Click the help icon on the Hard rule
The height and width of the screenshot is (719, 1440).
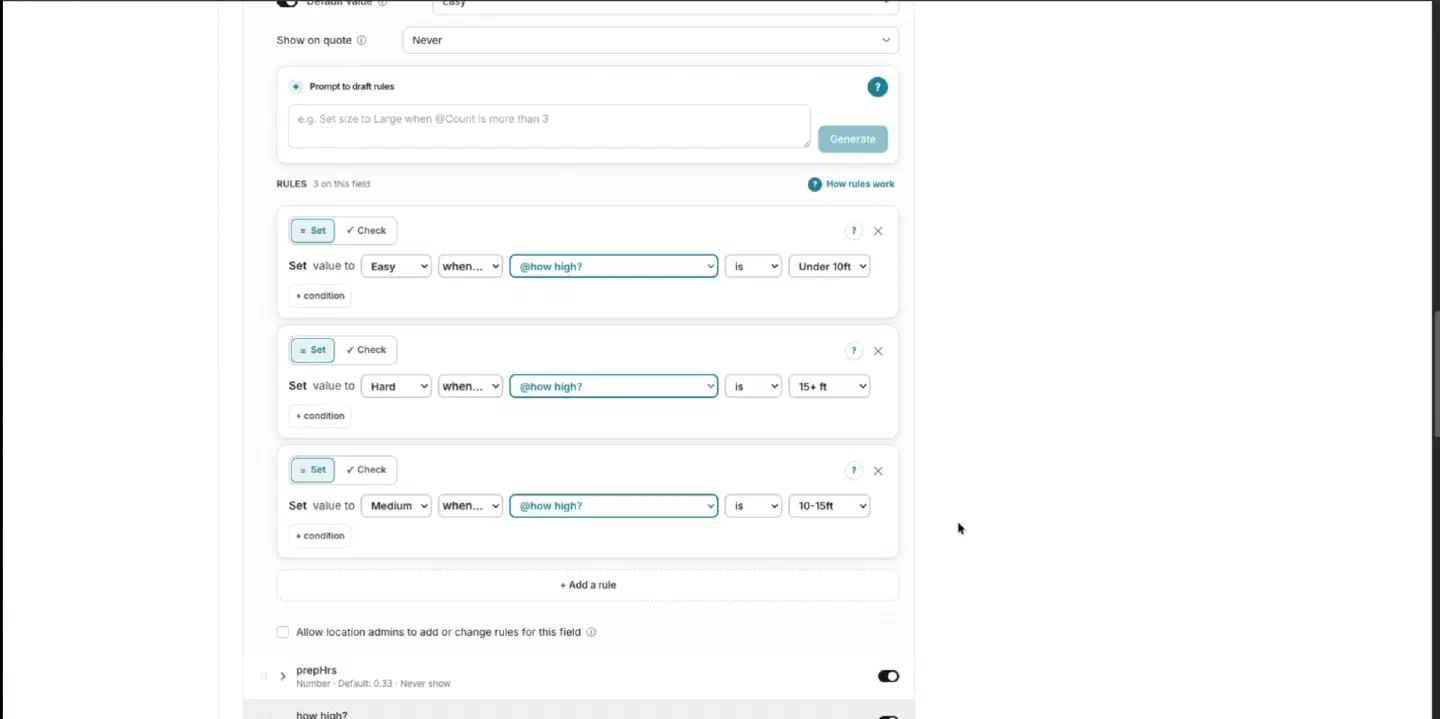click(853, 351)
